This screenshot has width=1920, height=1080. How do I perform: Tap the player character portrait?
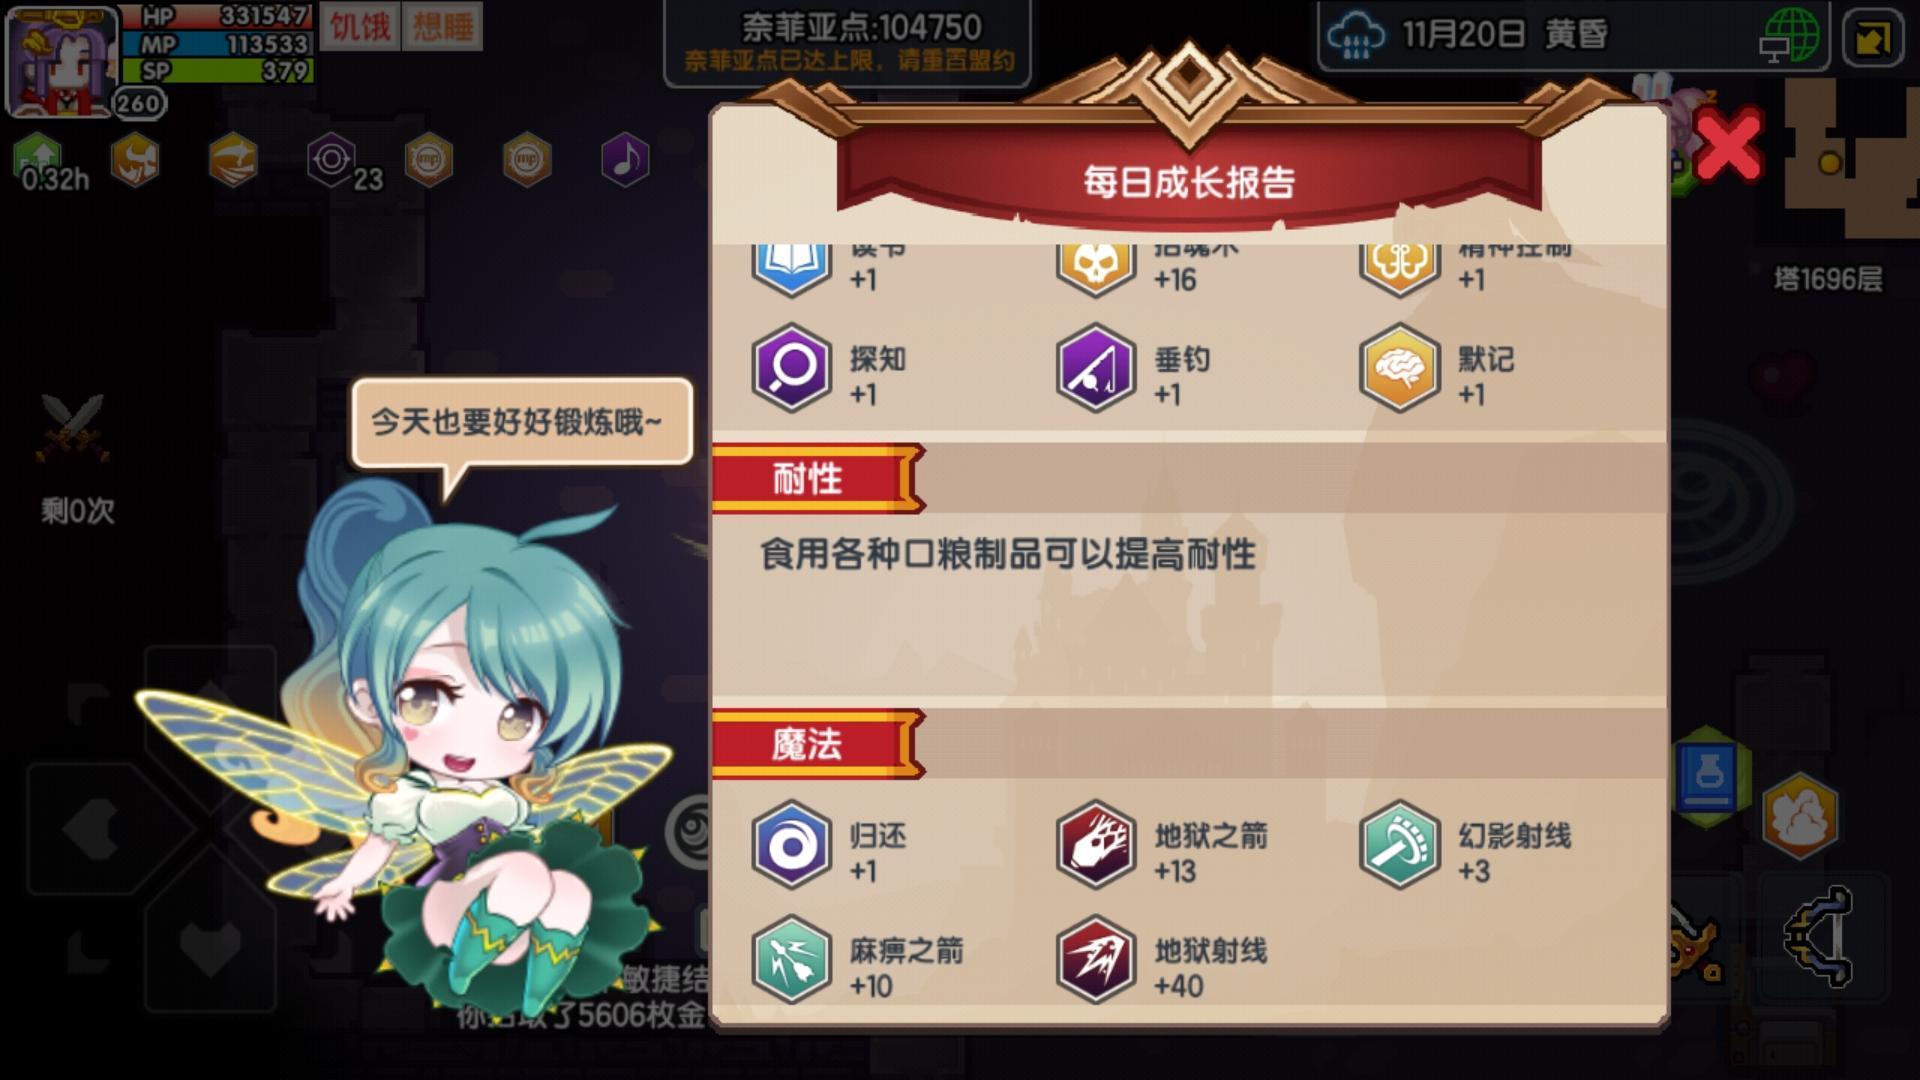click(x=62, y=60)
